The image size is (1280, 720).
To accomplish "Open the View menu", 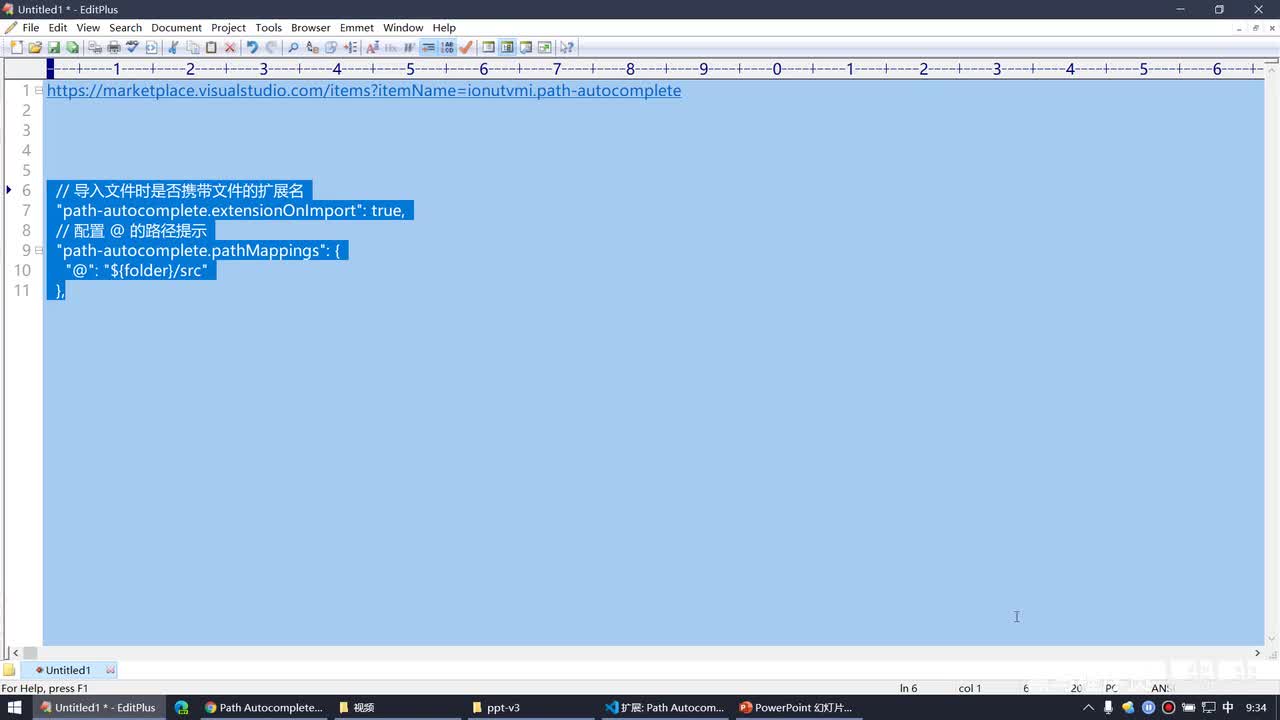I will (x=88, y=28).
